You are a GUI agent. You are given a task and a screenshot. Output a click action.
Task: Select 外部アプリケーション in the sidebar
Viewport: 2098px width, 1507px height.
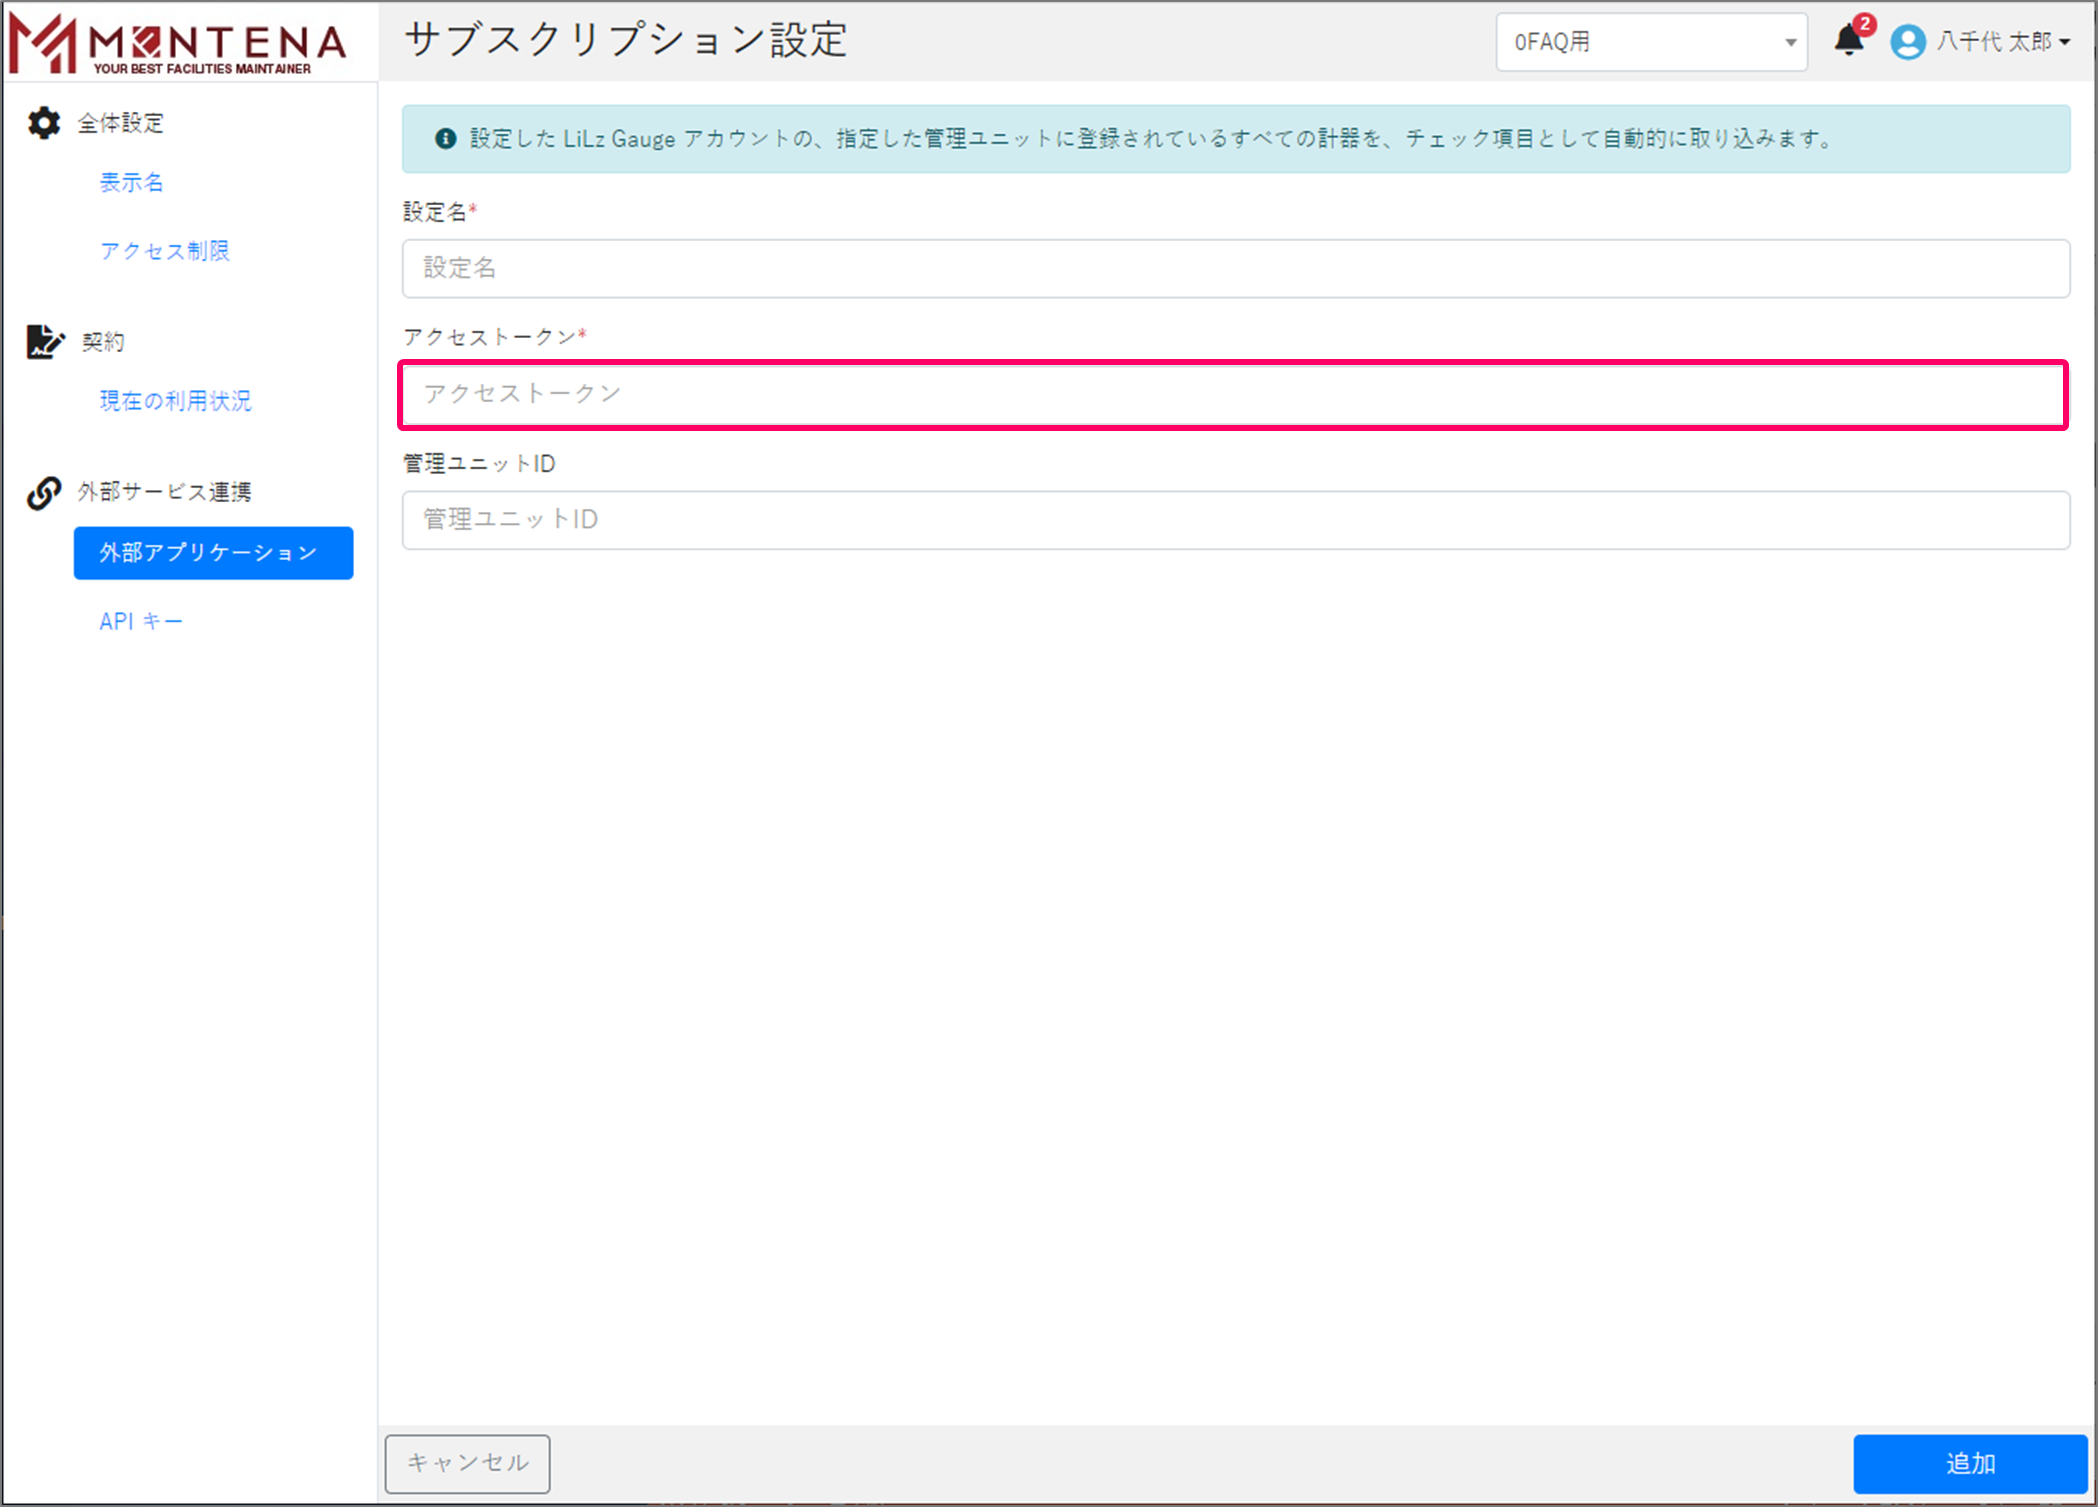coord(213,553)
